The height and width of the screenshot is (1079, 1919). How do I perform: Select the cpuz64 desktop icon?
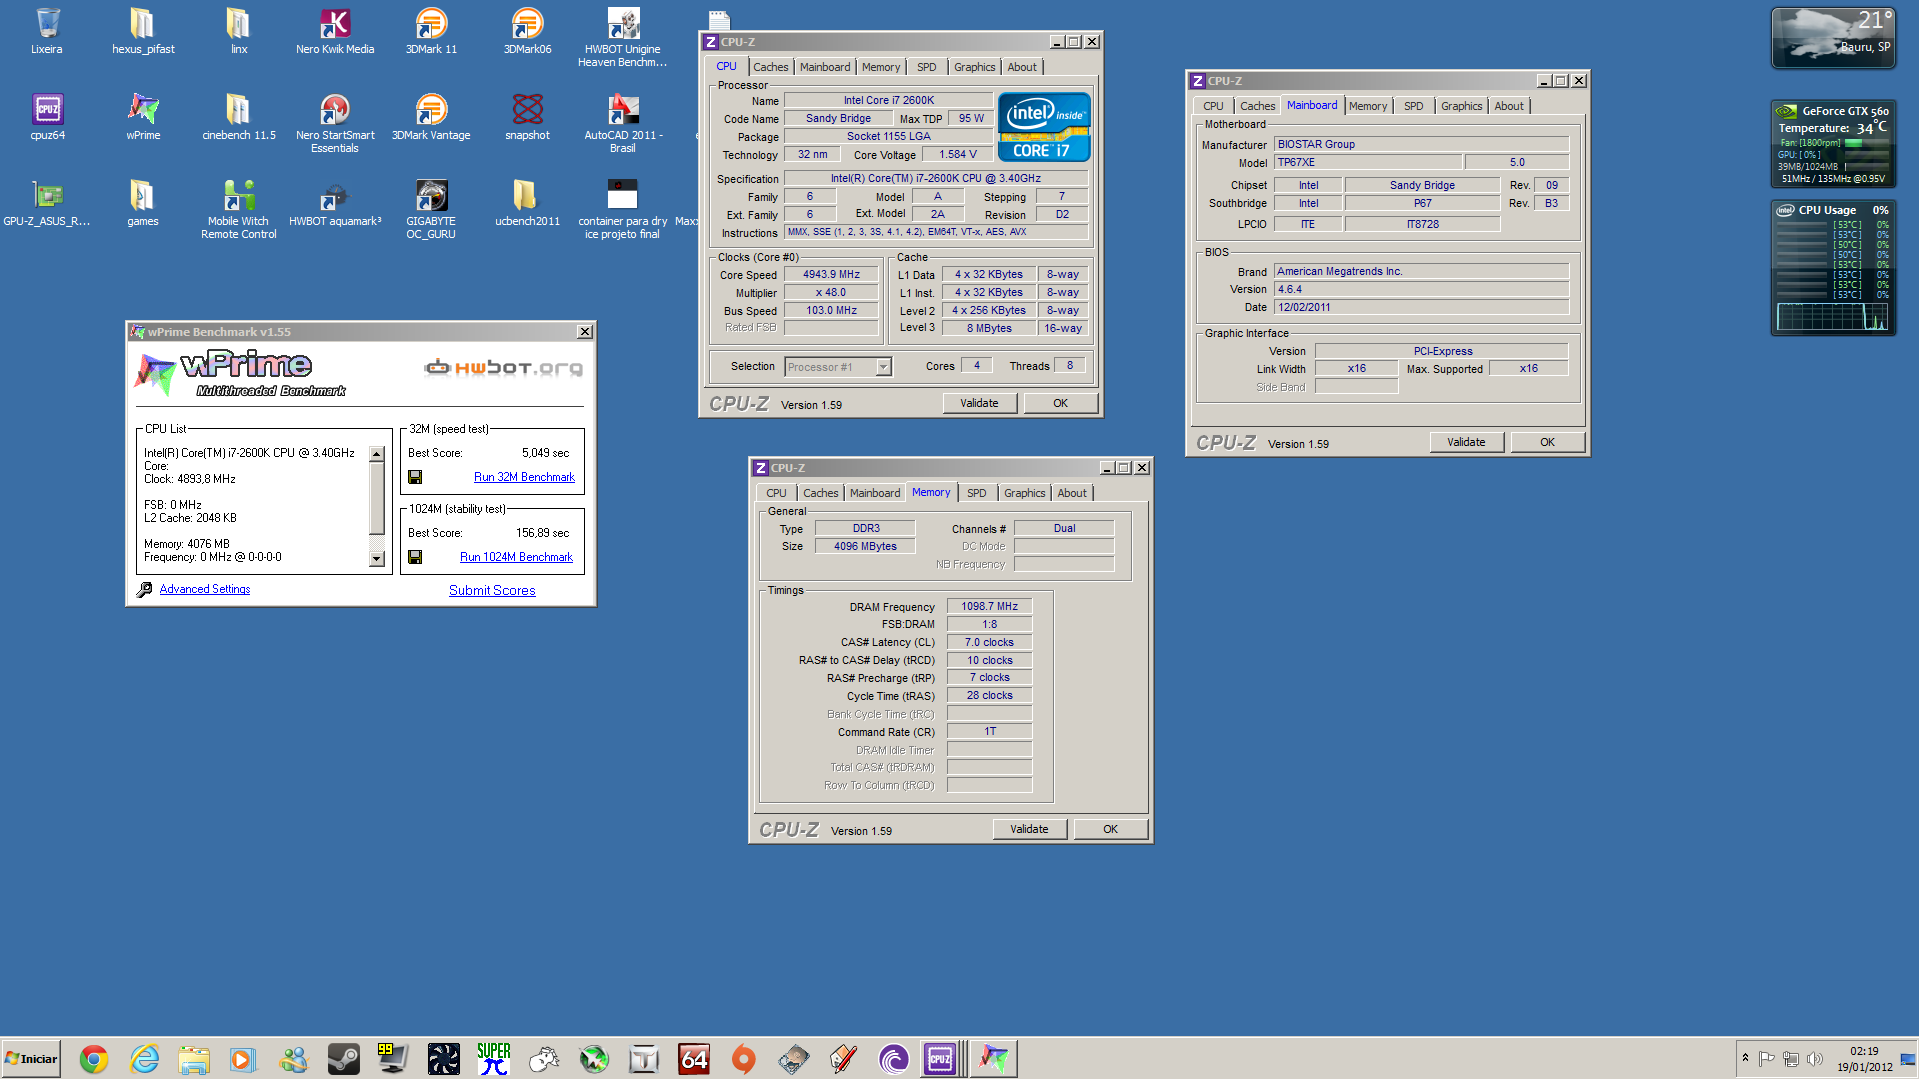(47, 117)
